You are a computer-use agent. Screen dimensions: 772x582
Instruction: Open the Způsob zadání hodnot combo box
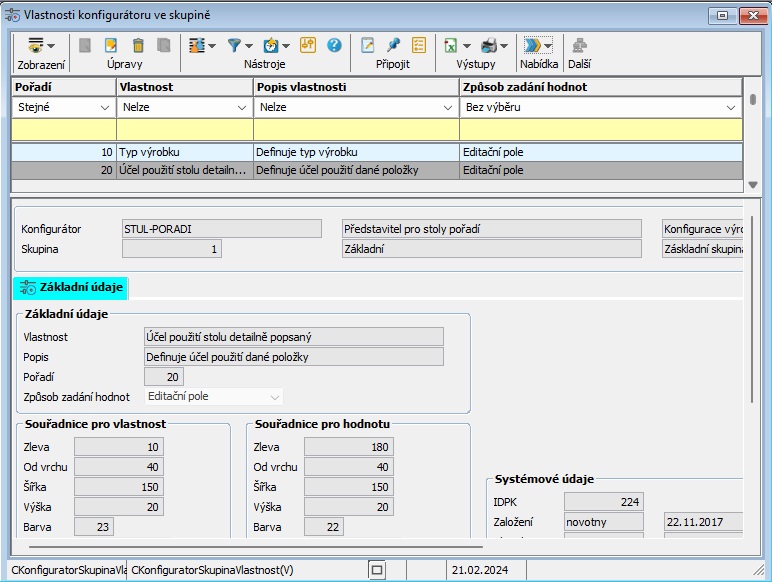pos(275,397)
